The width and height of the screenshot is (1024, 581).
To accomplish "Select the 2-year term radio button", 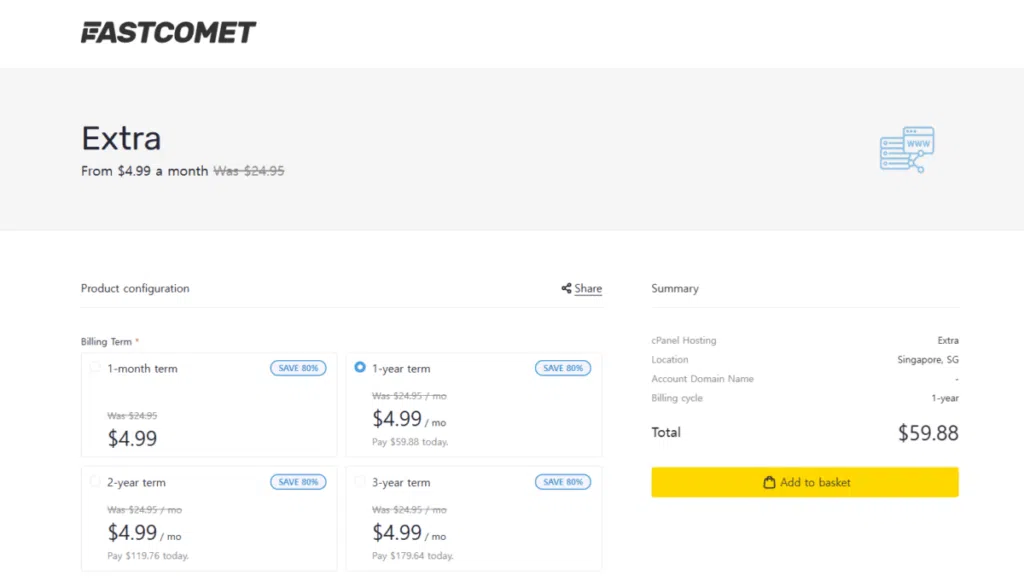I will pos(95,481).
